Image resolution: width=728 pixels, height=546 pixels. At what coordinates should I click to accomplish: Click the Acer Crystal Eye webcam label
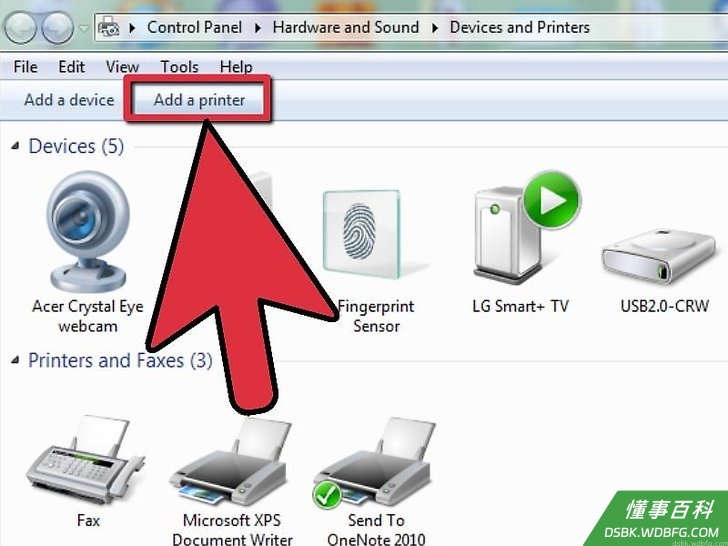[x=88, y=316]
